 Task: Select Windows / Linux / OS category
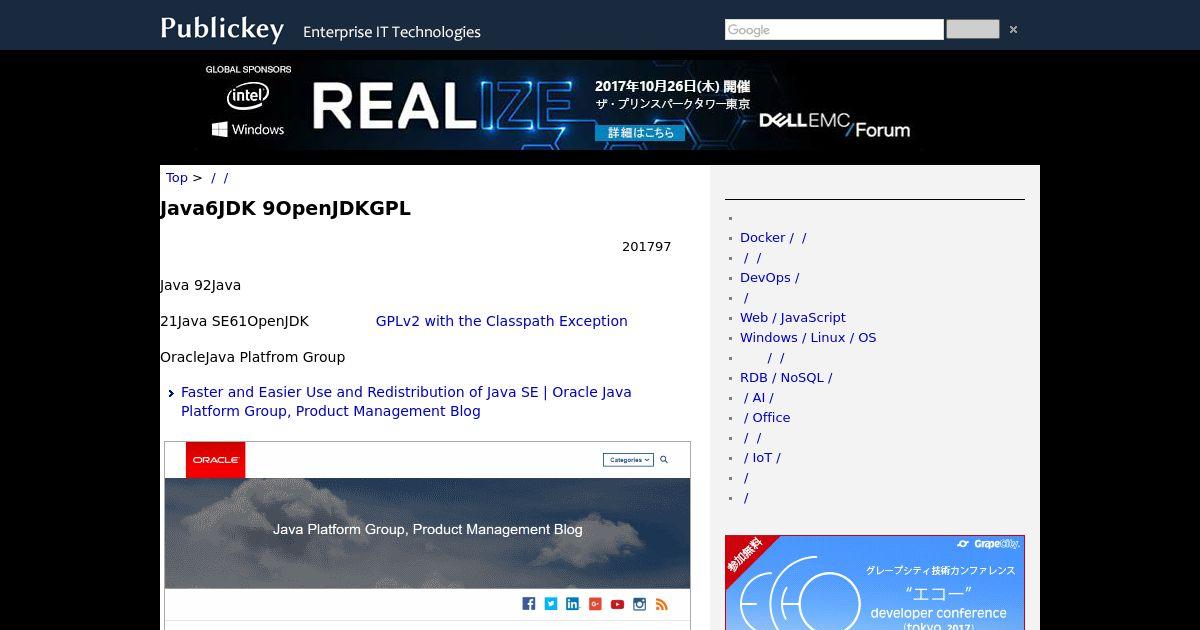coord(808,338)
